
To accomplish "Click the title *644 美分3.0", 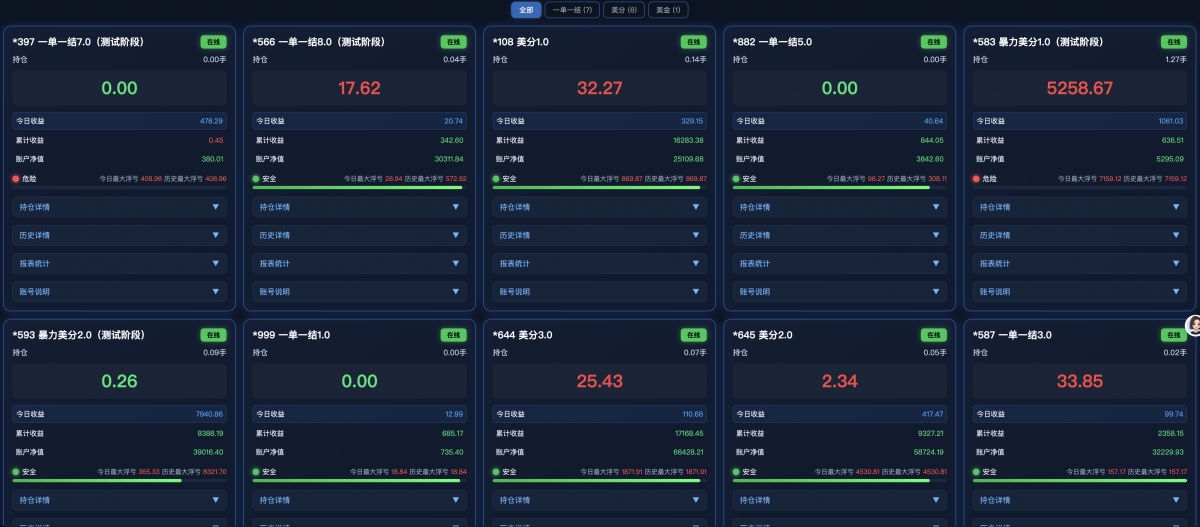I will click(x=521, y=335).
